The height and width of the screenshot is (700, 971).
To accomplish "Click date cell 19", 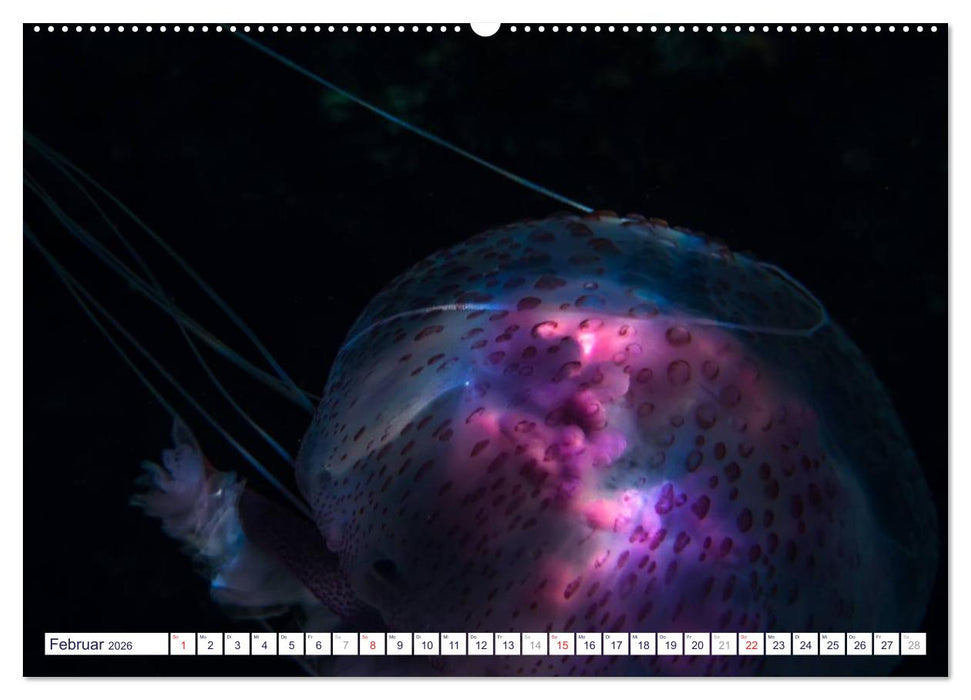I will point(670,645).
